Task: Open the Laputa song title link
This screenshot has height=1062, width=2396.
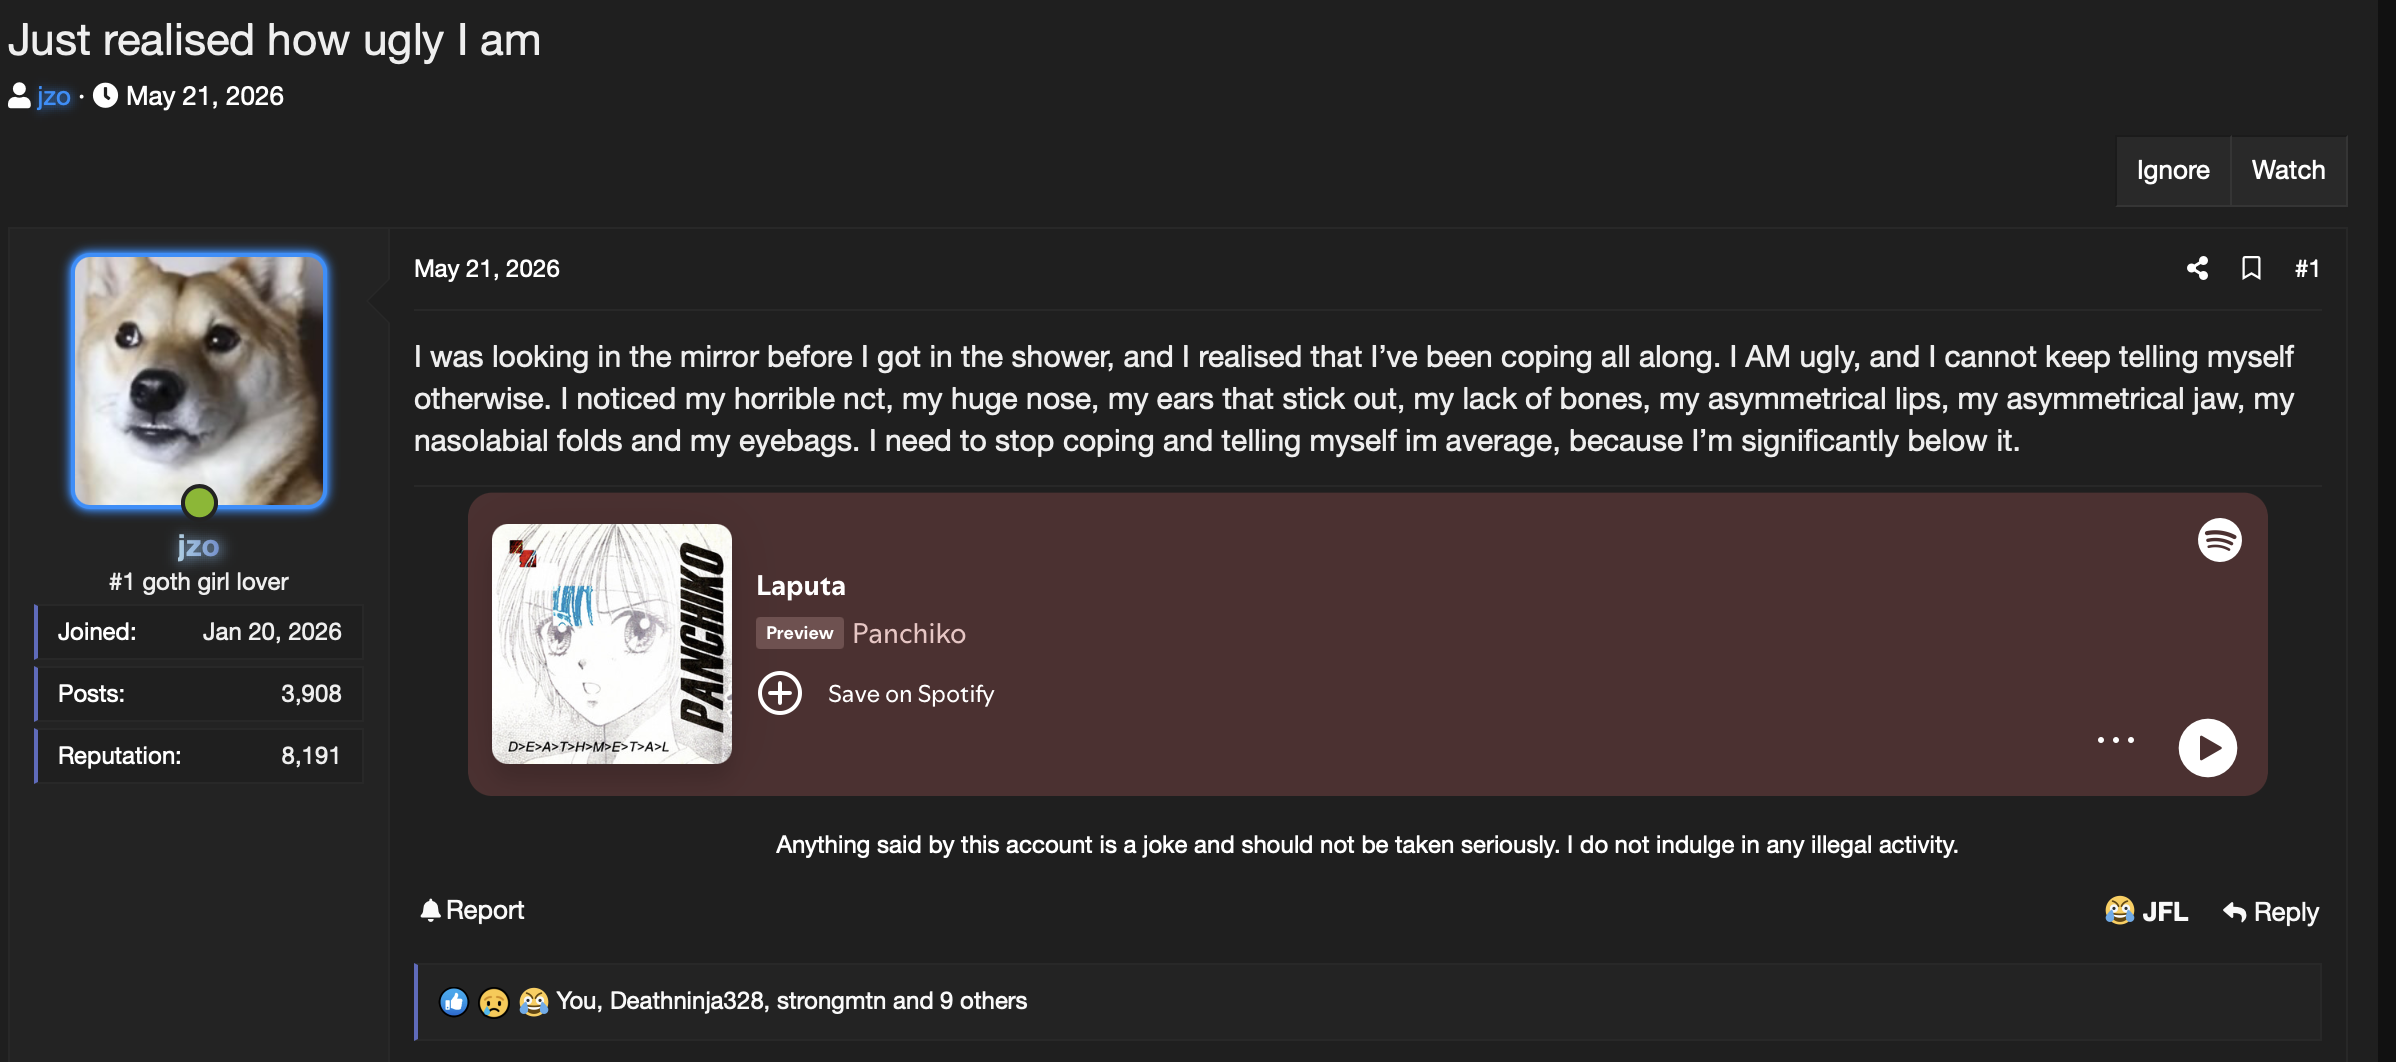Action: [801, 586]
